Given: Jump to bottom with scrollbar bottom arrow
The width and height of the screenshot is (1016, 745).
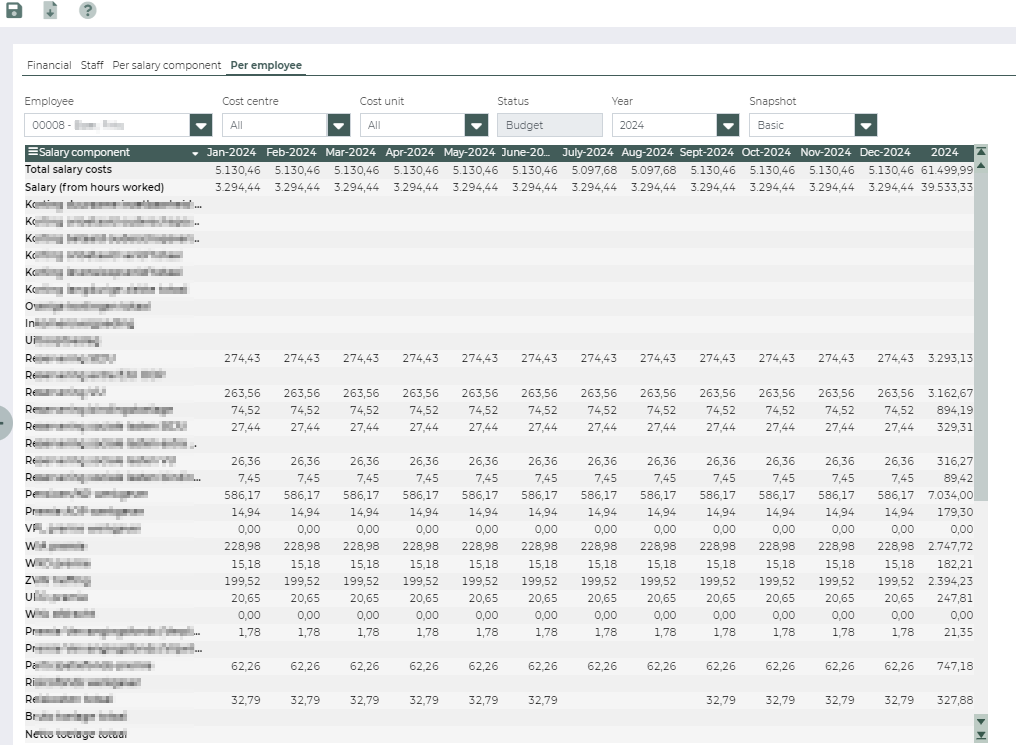Looking at the screenshot, I should click(981, 736).
